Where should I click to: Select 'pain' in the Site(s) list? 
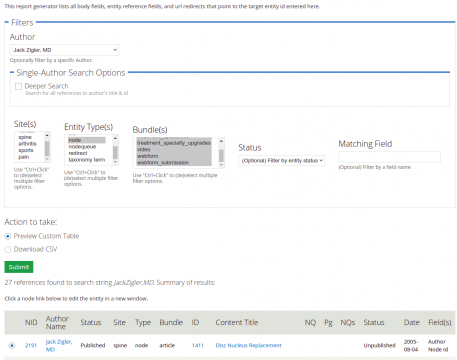tap(24, 157)
